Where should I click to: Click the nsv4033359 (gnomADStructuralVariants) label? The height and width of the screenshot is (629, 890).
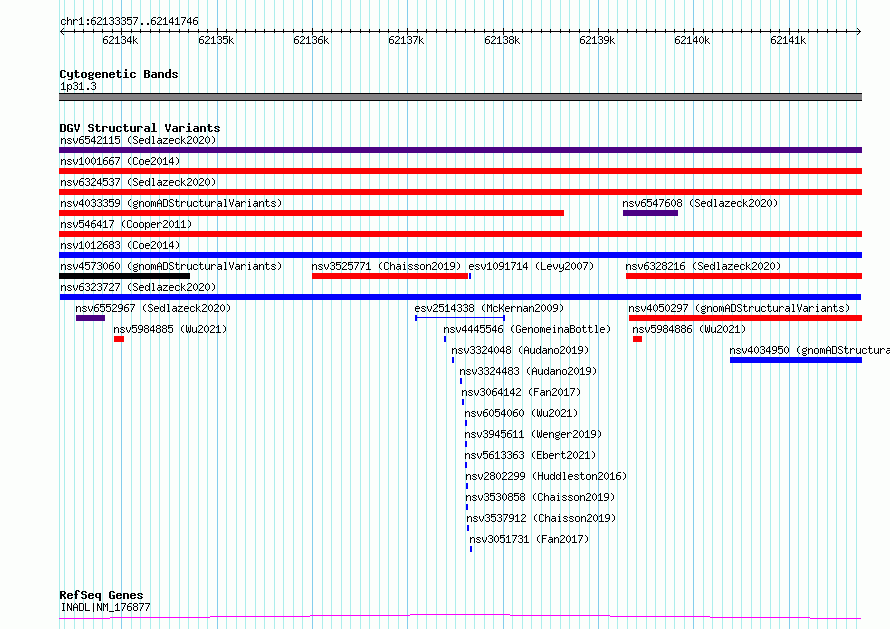point(171,203)
